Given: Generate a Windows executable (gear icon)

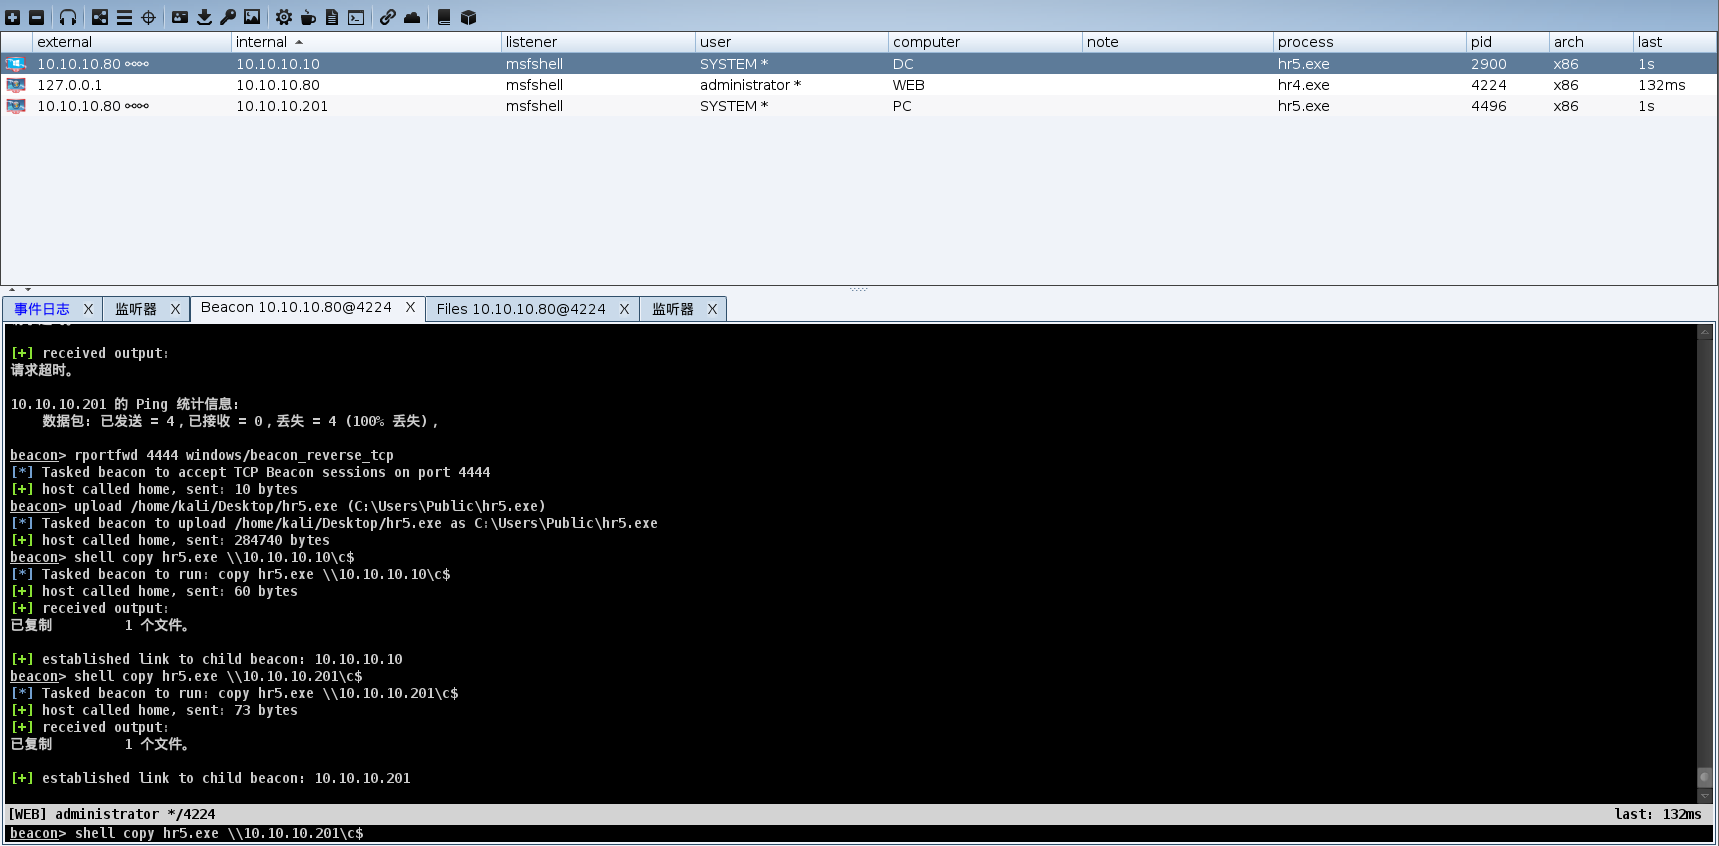Looking at the screenshot, I should (284, 17).
